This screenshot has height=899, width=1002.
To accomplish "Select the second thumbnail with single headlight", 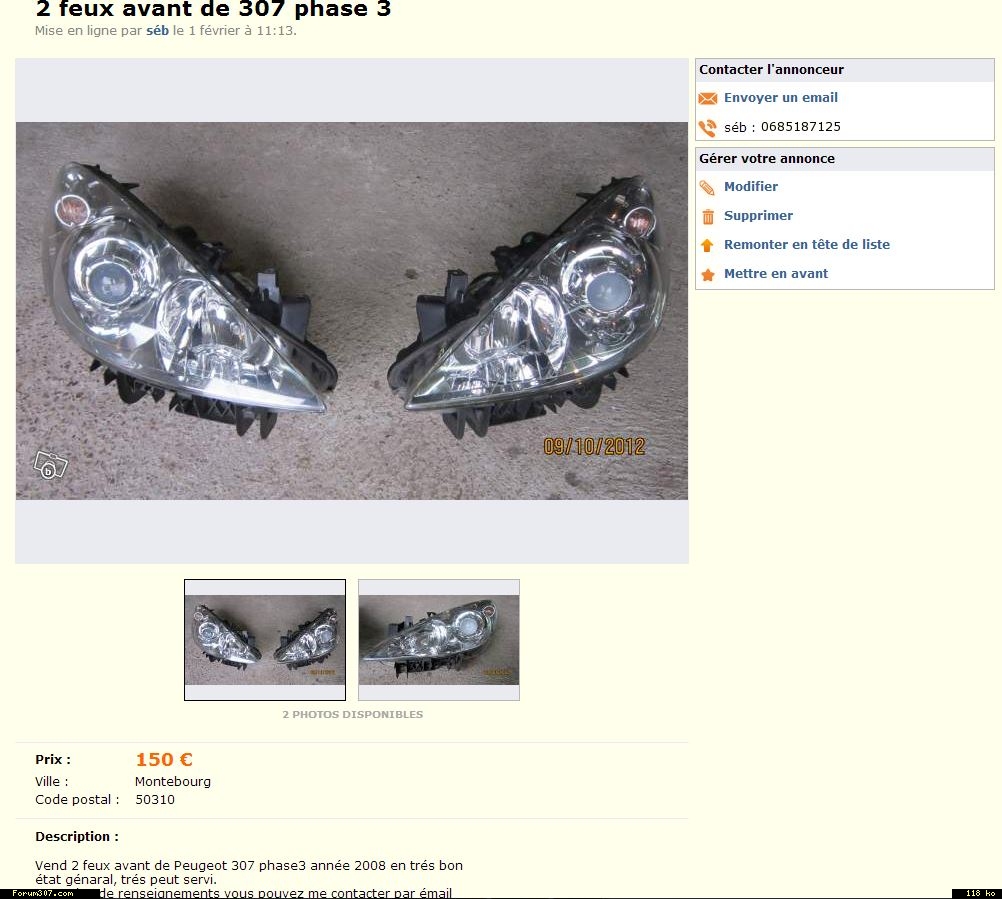I will tap(439, 640).
